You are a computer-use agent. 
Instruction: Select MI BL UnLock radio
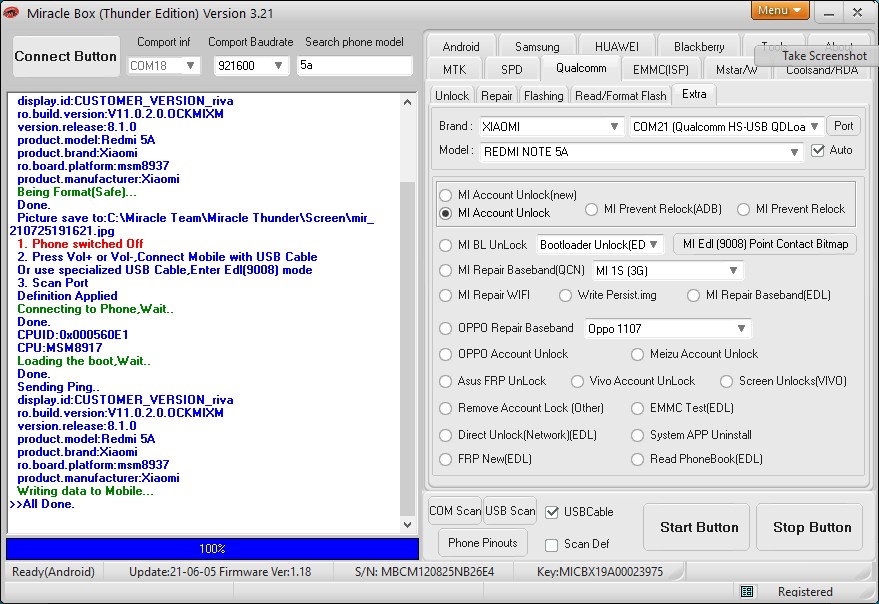coord(445,245)
